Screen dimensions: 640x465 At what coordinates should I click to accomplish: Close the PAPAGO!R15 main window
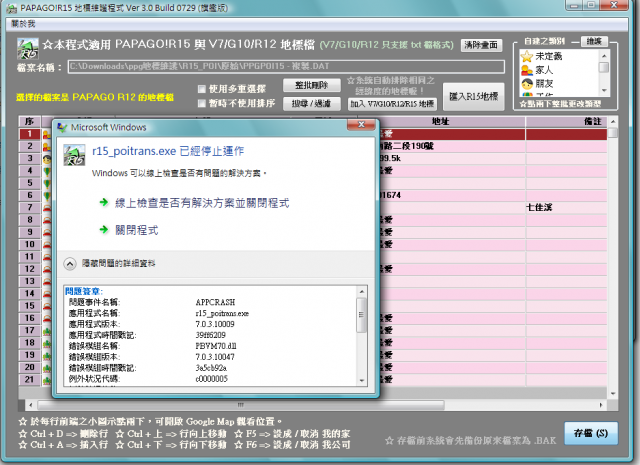tap(613, 5)
